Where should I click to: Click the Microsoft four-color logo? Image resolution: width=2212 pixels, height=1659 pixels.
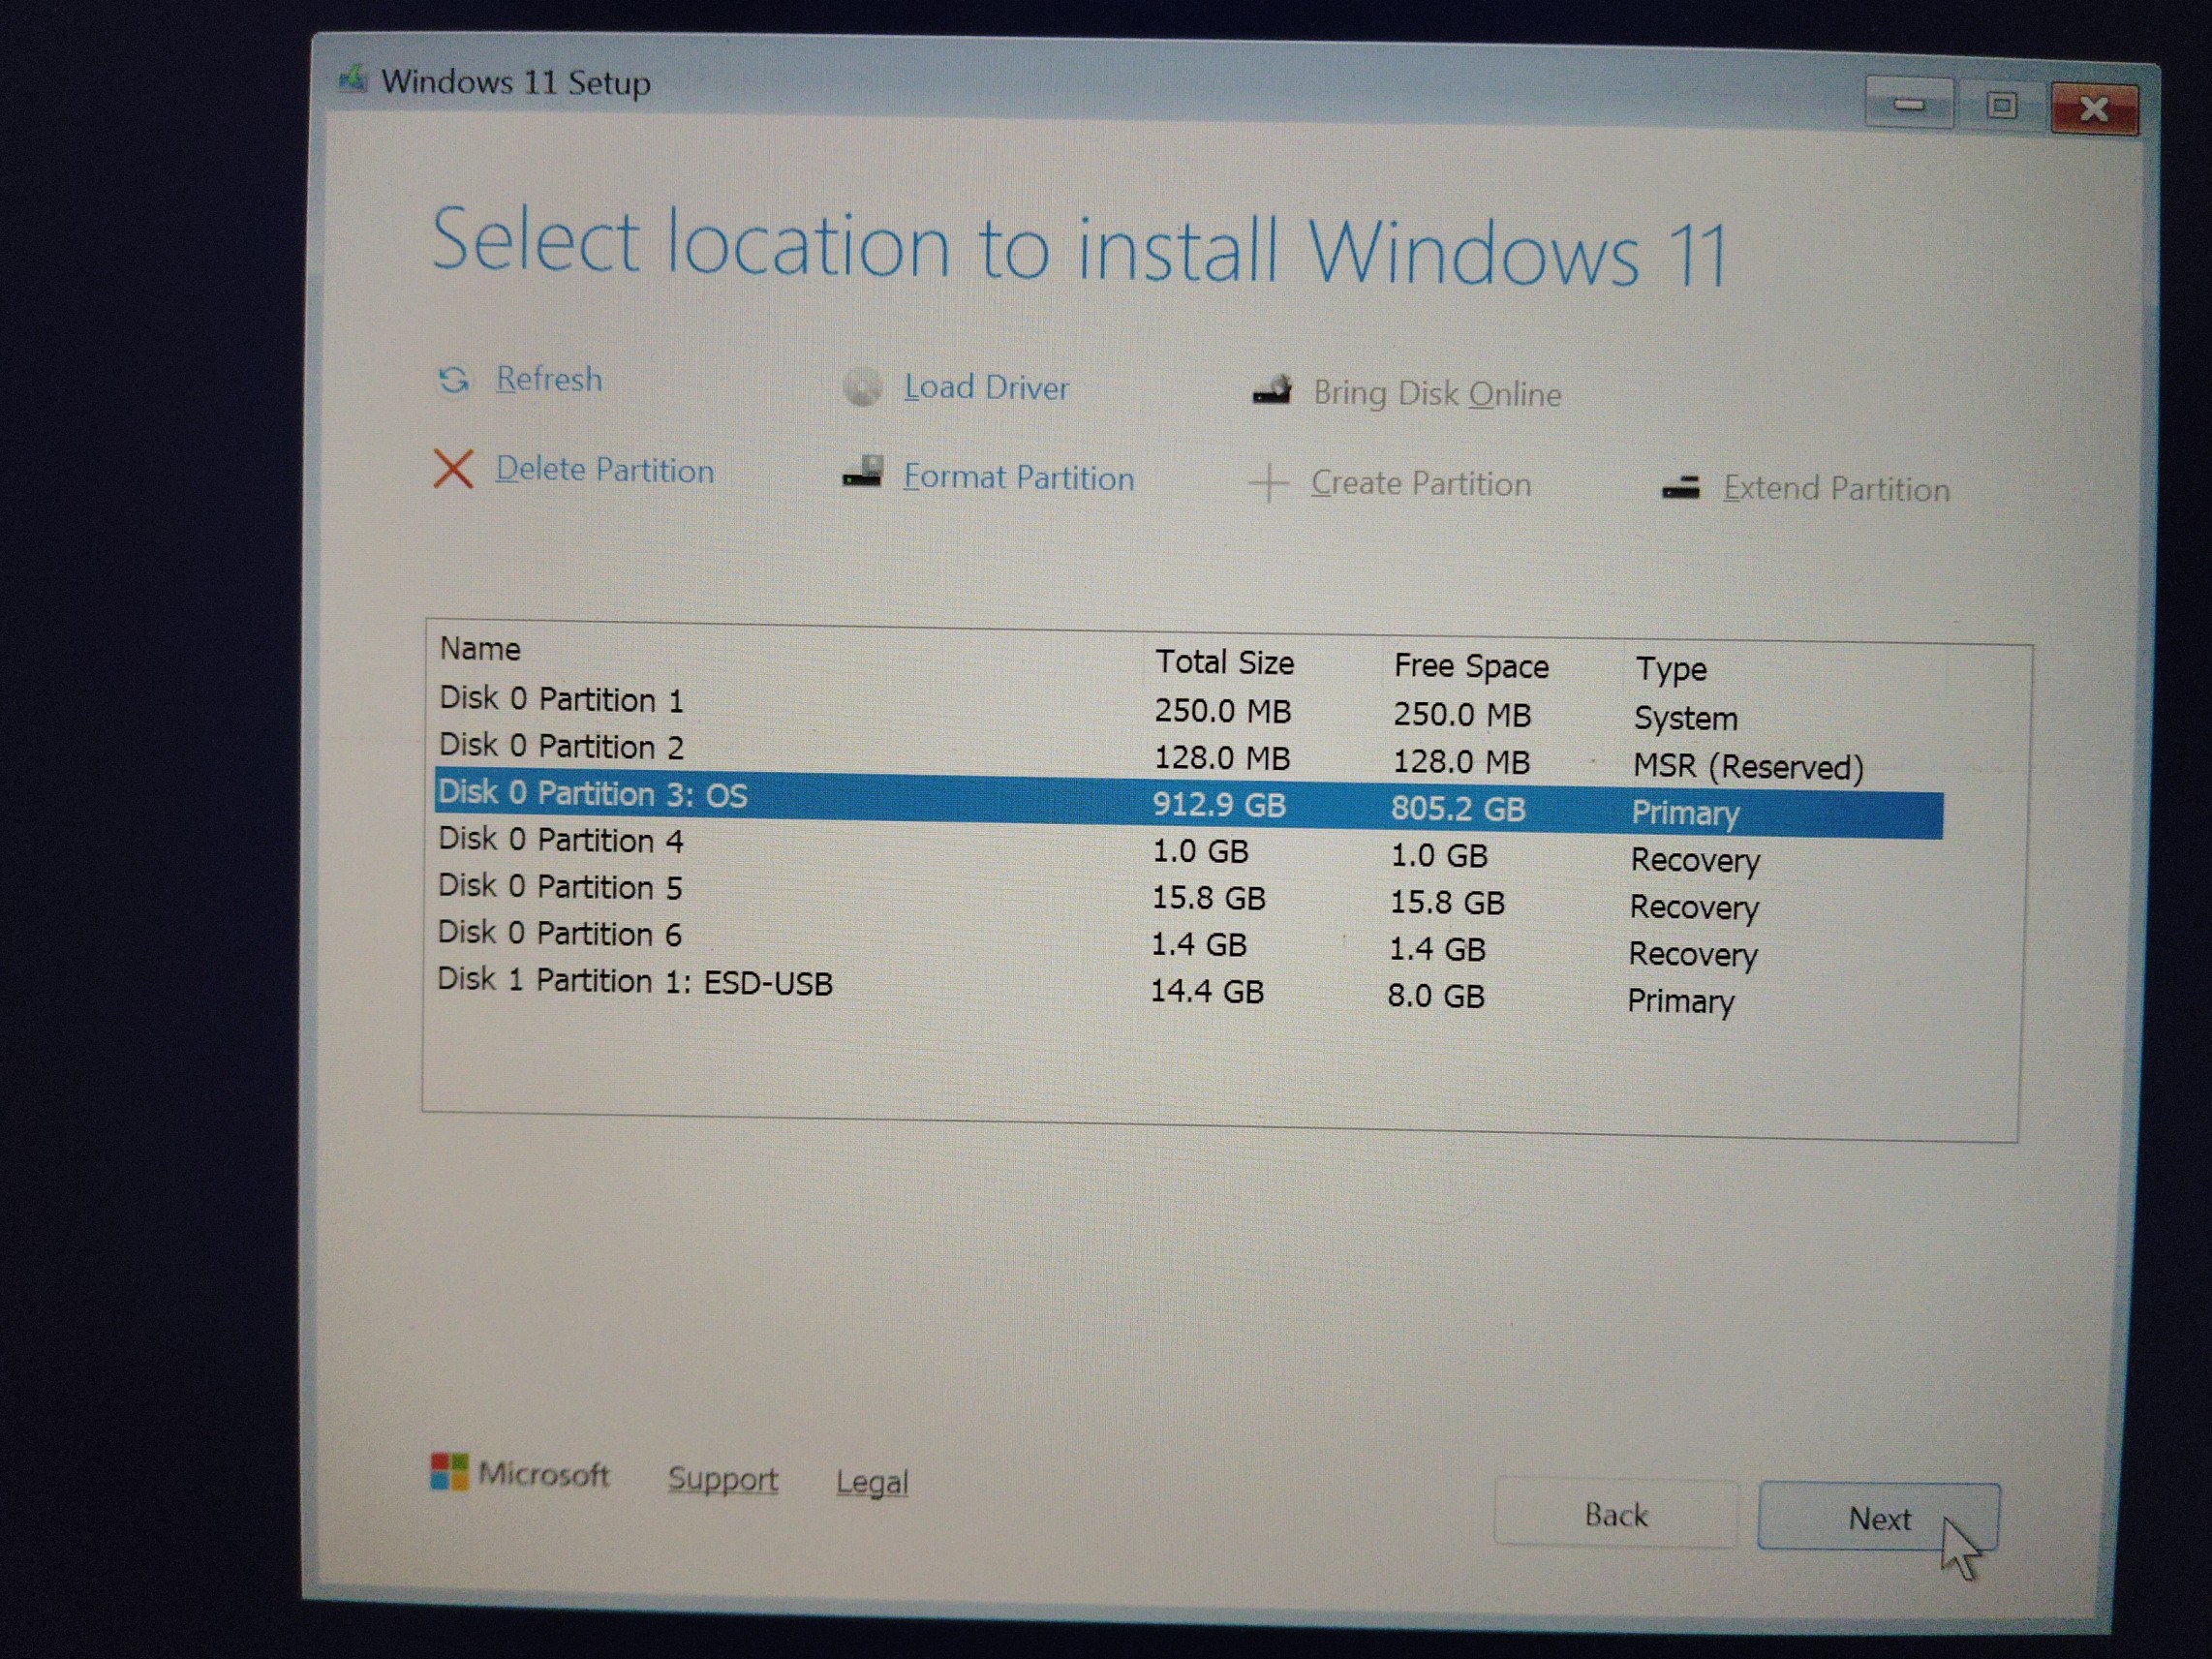449,1472
